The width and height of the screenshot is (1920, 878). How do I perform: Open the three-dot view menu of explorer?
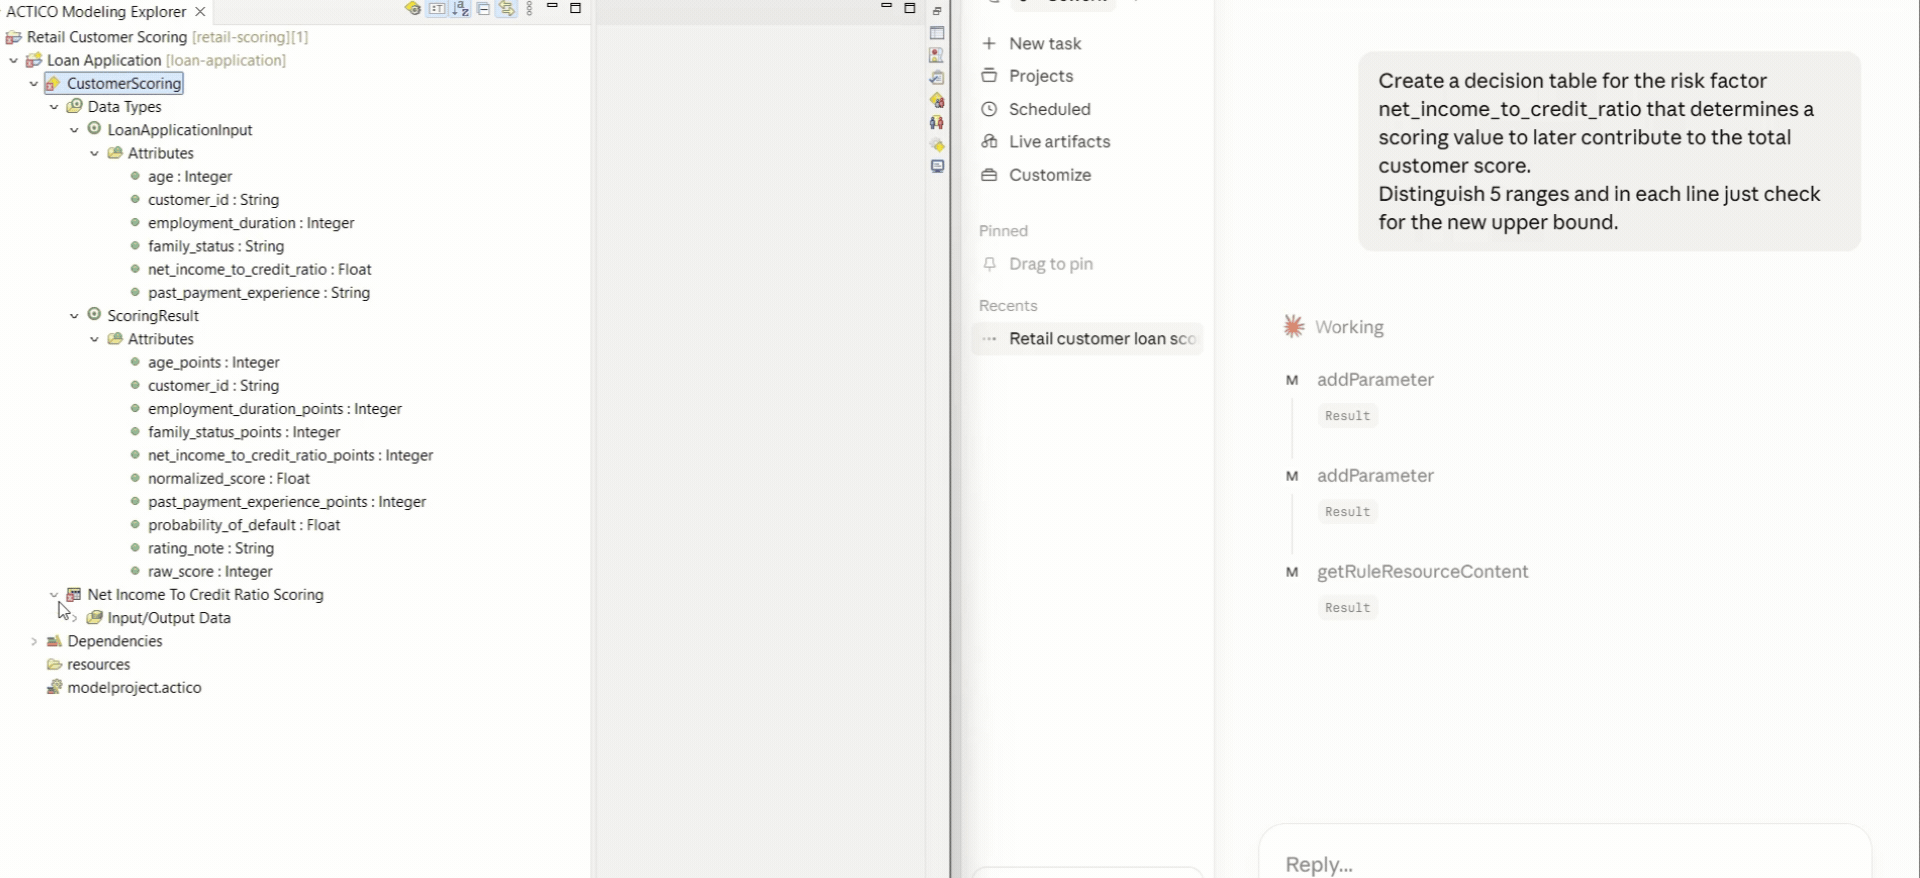pyautogui.click(x=530, y=9)
